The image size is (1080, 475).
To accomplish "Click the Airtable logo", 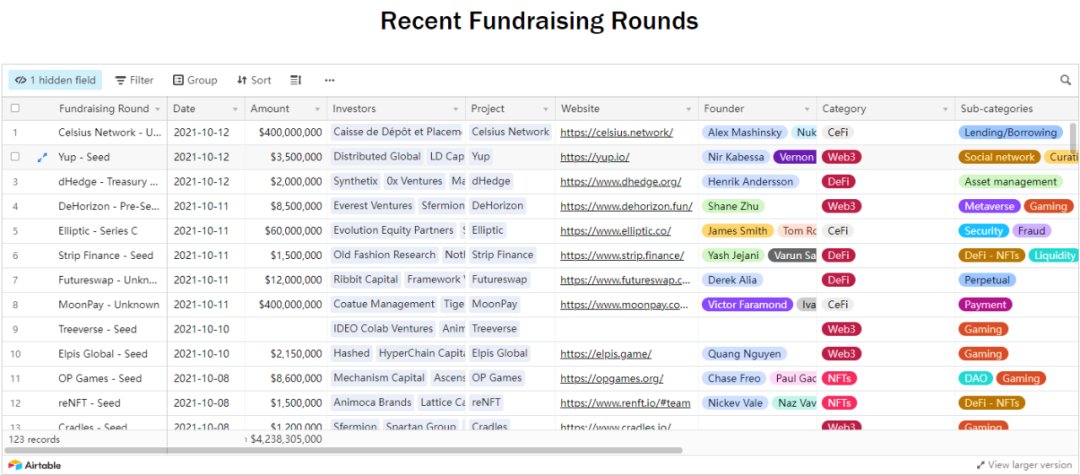I will 34,465.
